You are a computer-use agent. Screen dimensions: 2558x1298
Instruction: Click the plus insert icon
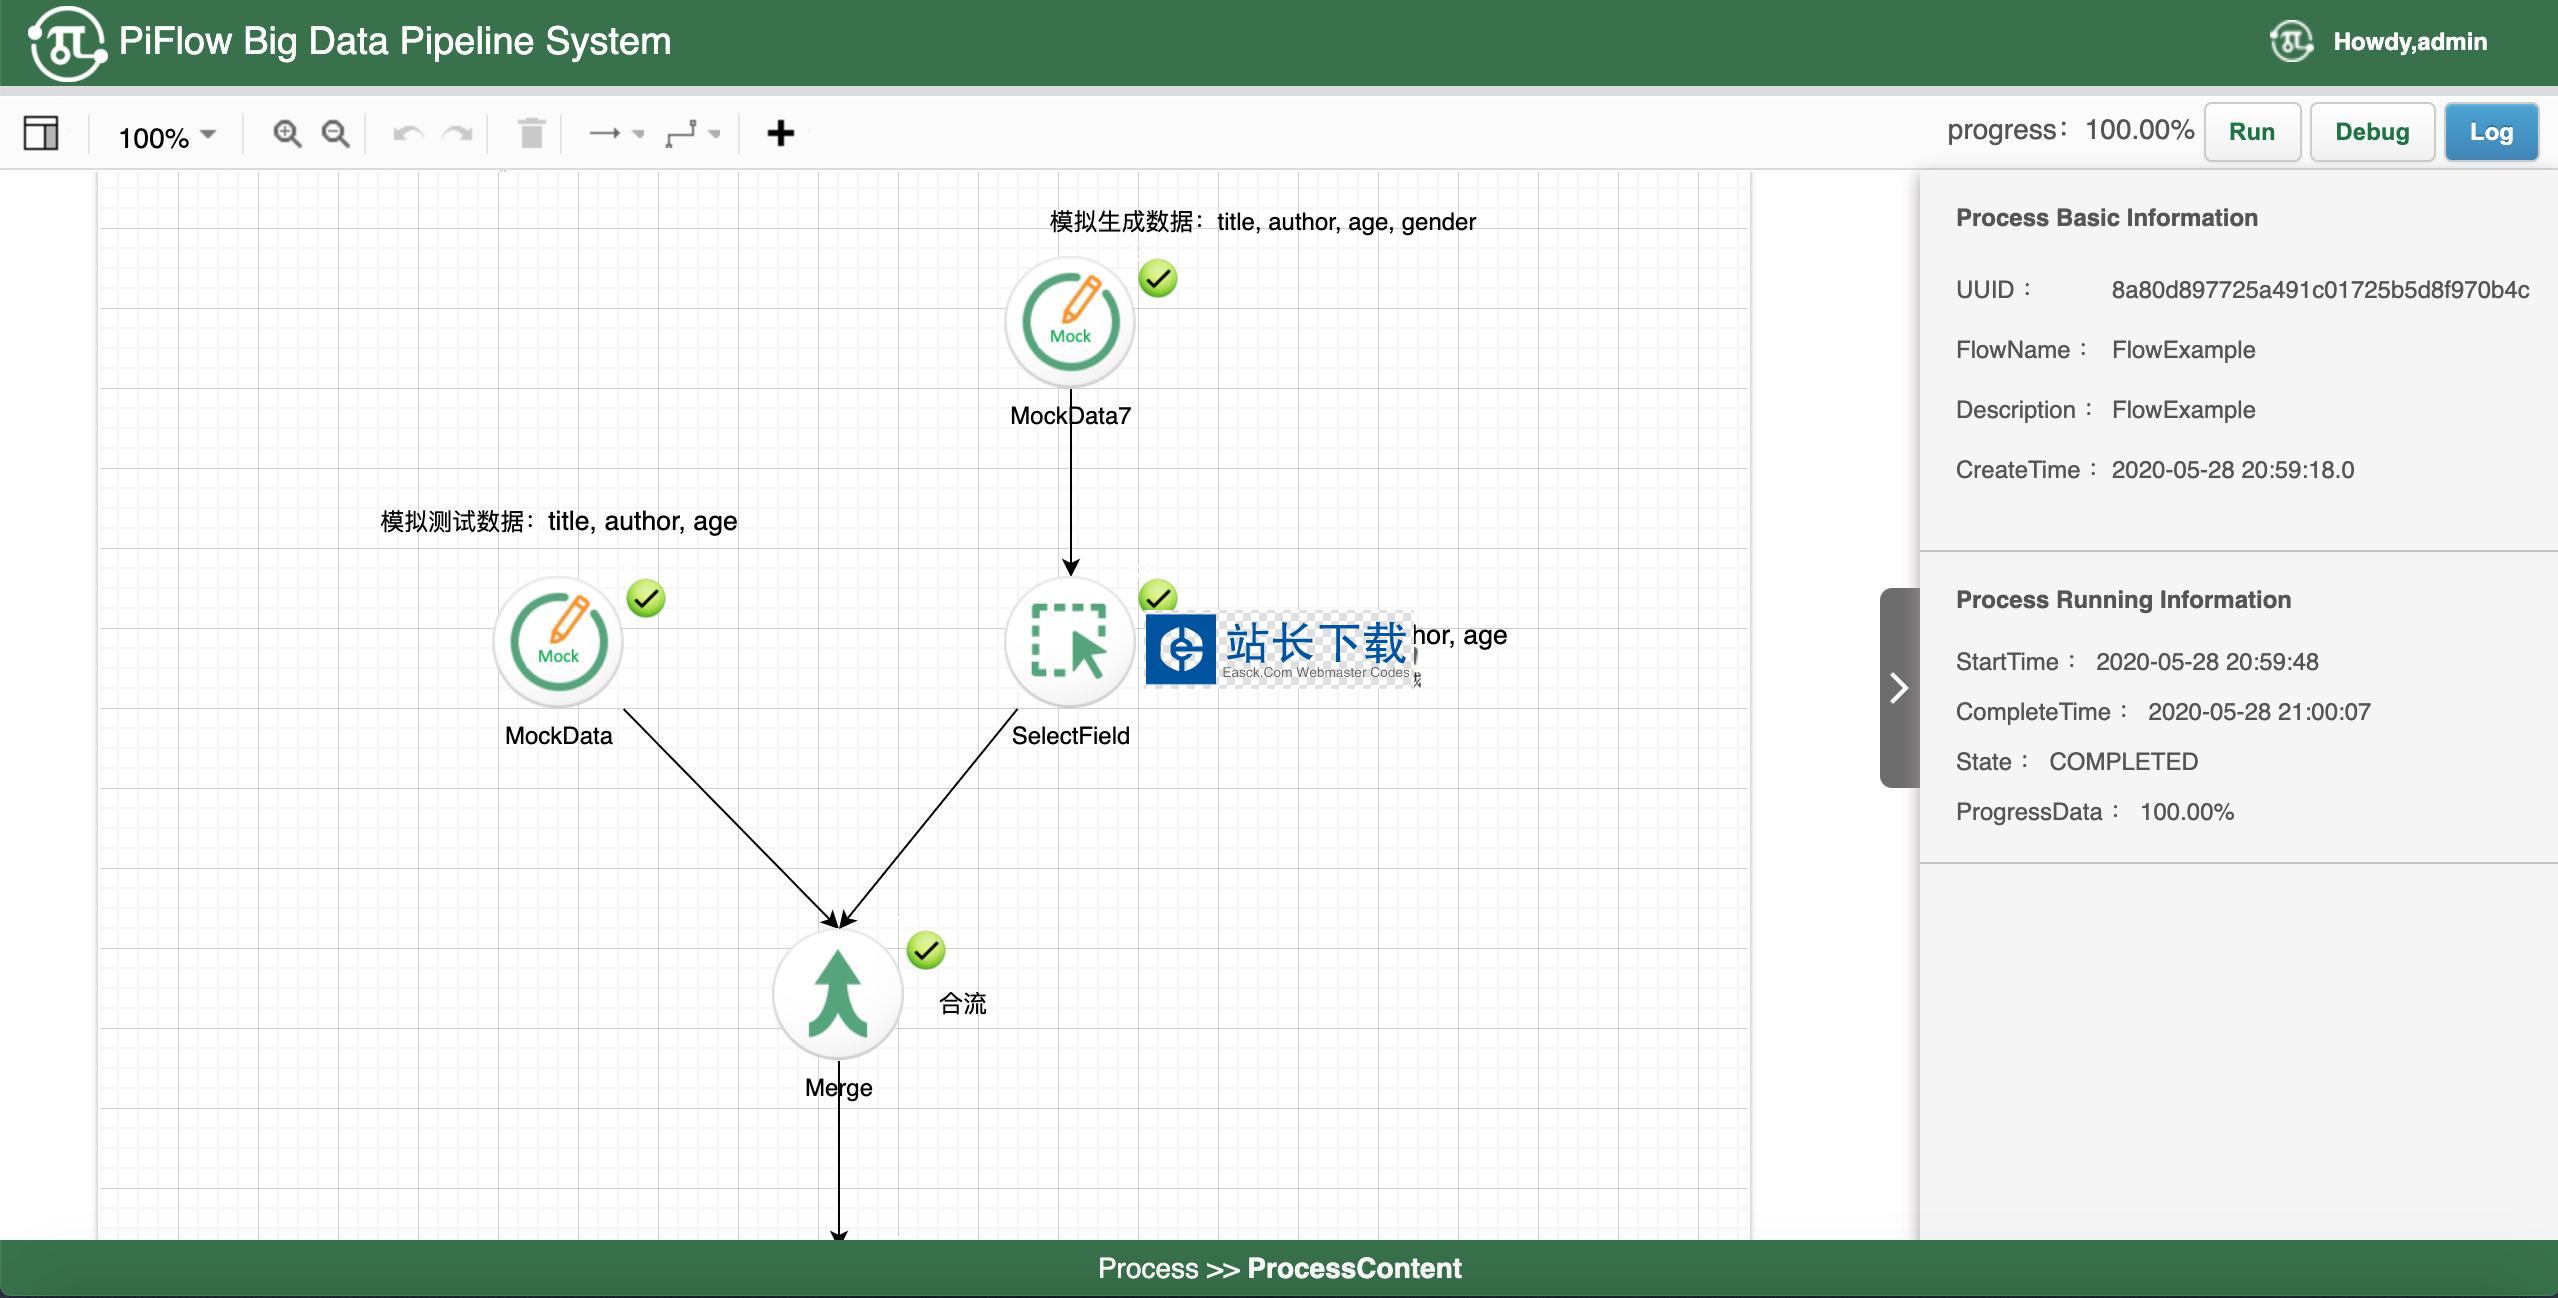point(780,133)
